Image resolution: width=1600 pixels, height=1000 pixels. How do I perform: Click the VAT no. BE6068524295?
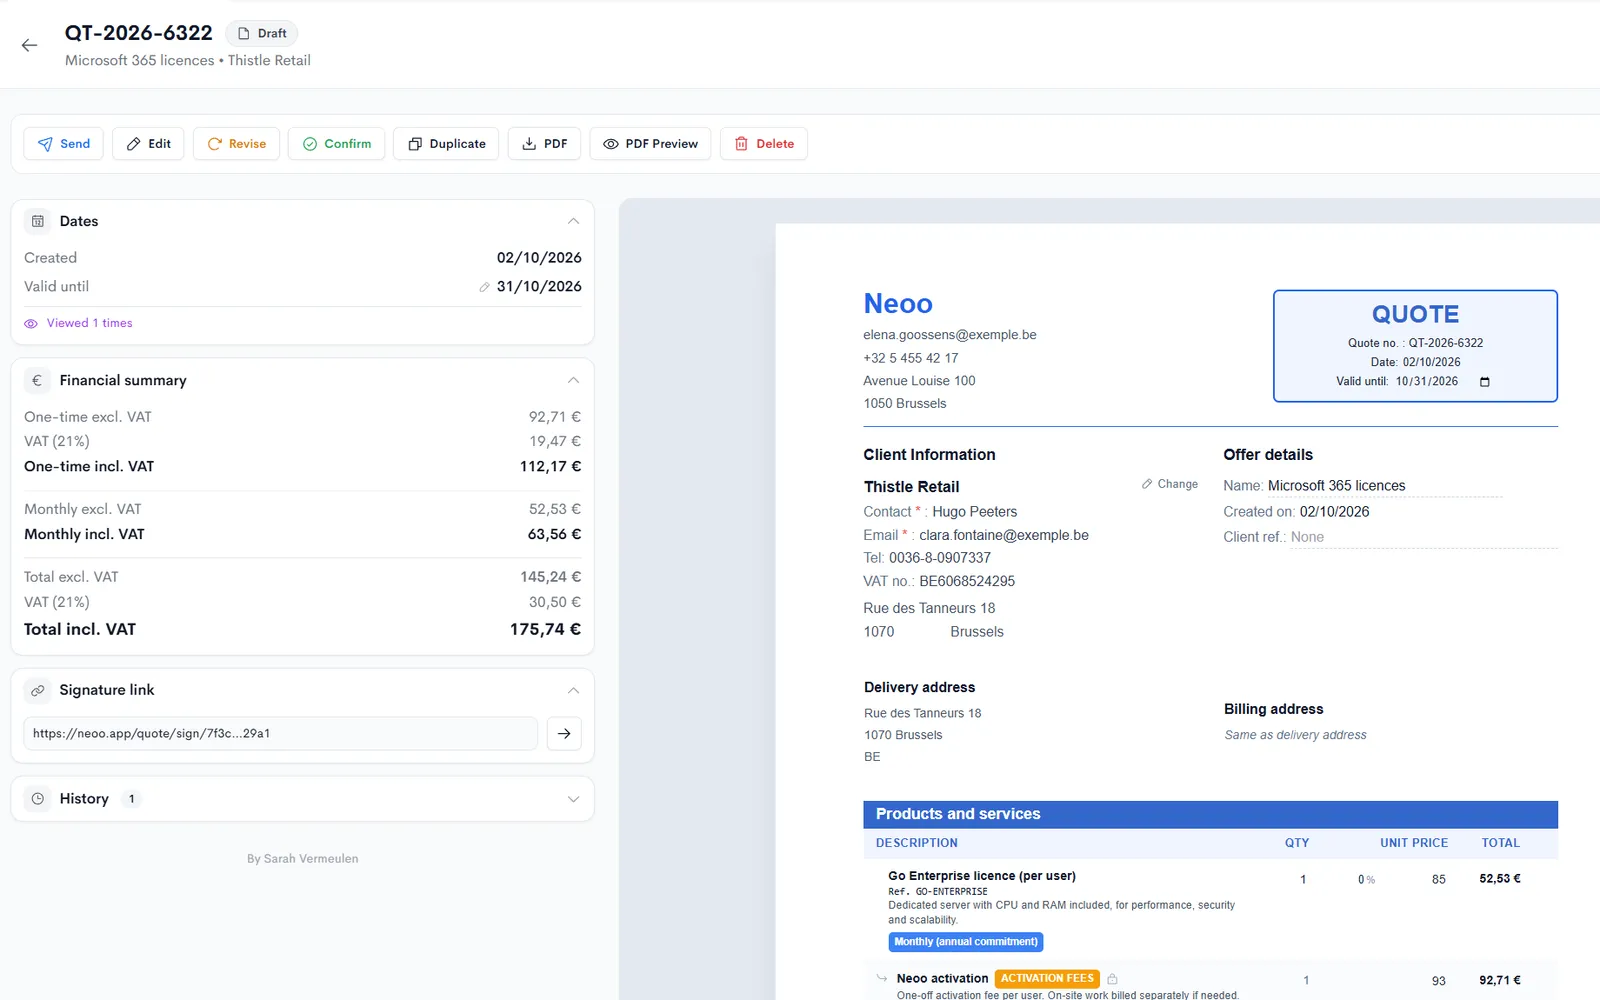[967, 581]
